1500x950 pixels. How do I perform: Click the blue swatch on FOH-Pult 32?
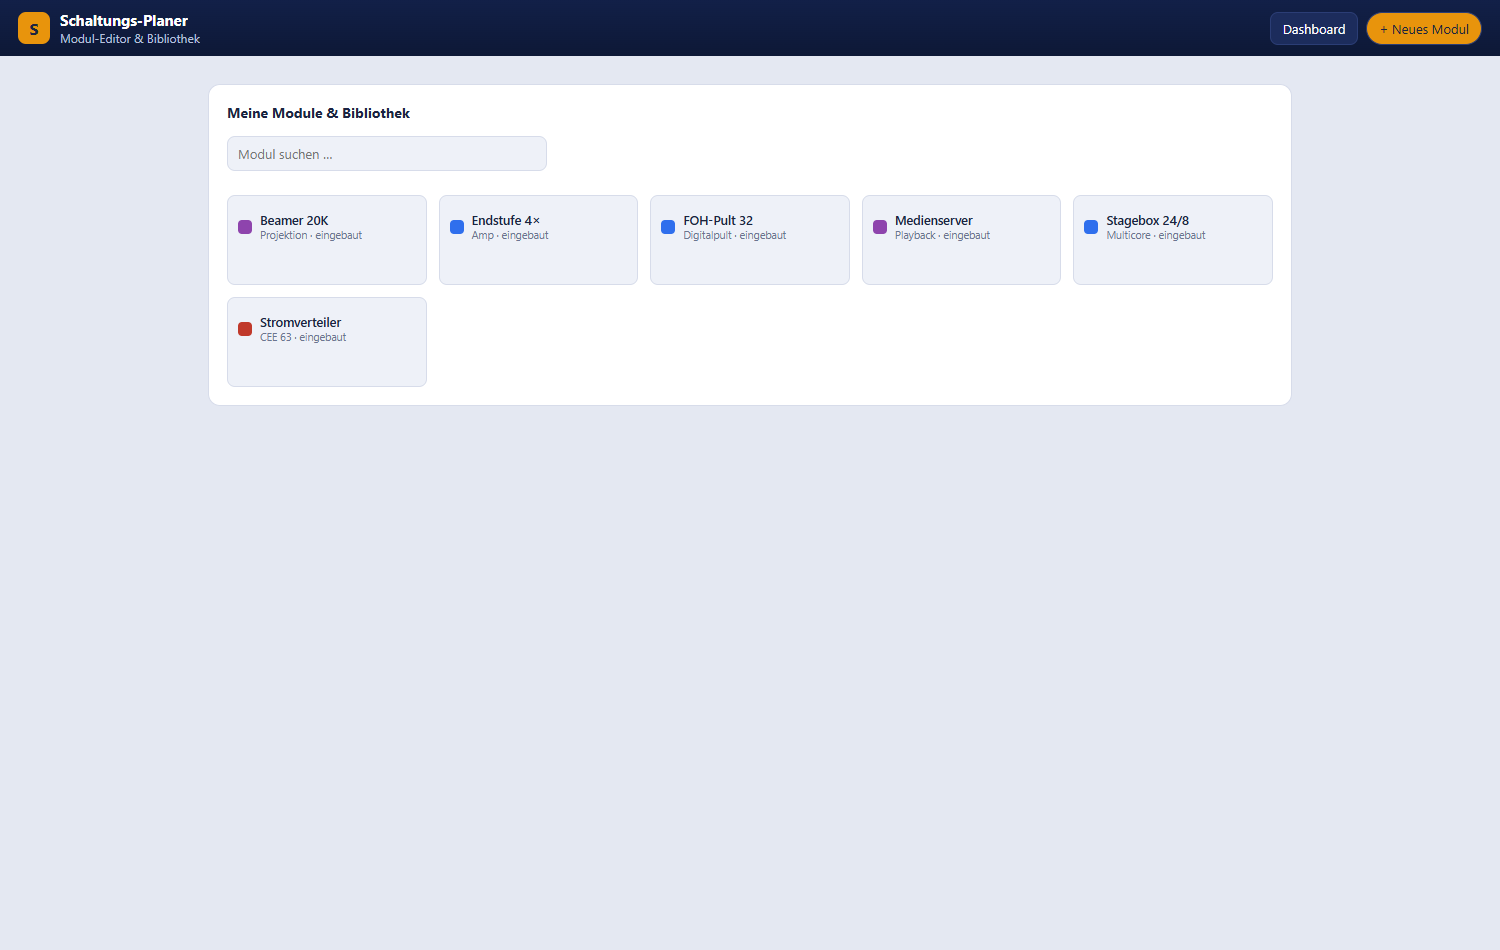coord(668,227)
